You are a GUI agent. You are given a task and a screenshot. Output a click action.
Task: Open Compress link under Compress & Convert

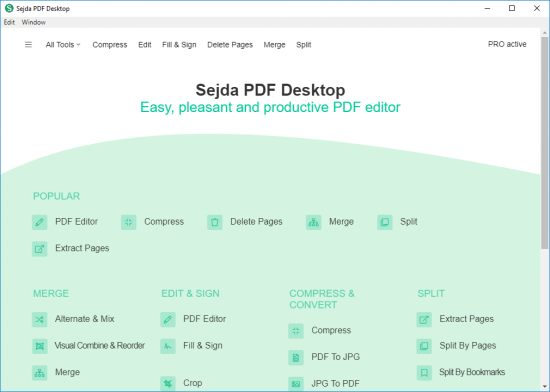[331, 330]
